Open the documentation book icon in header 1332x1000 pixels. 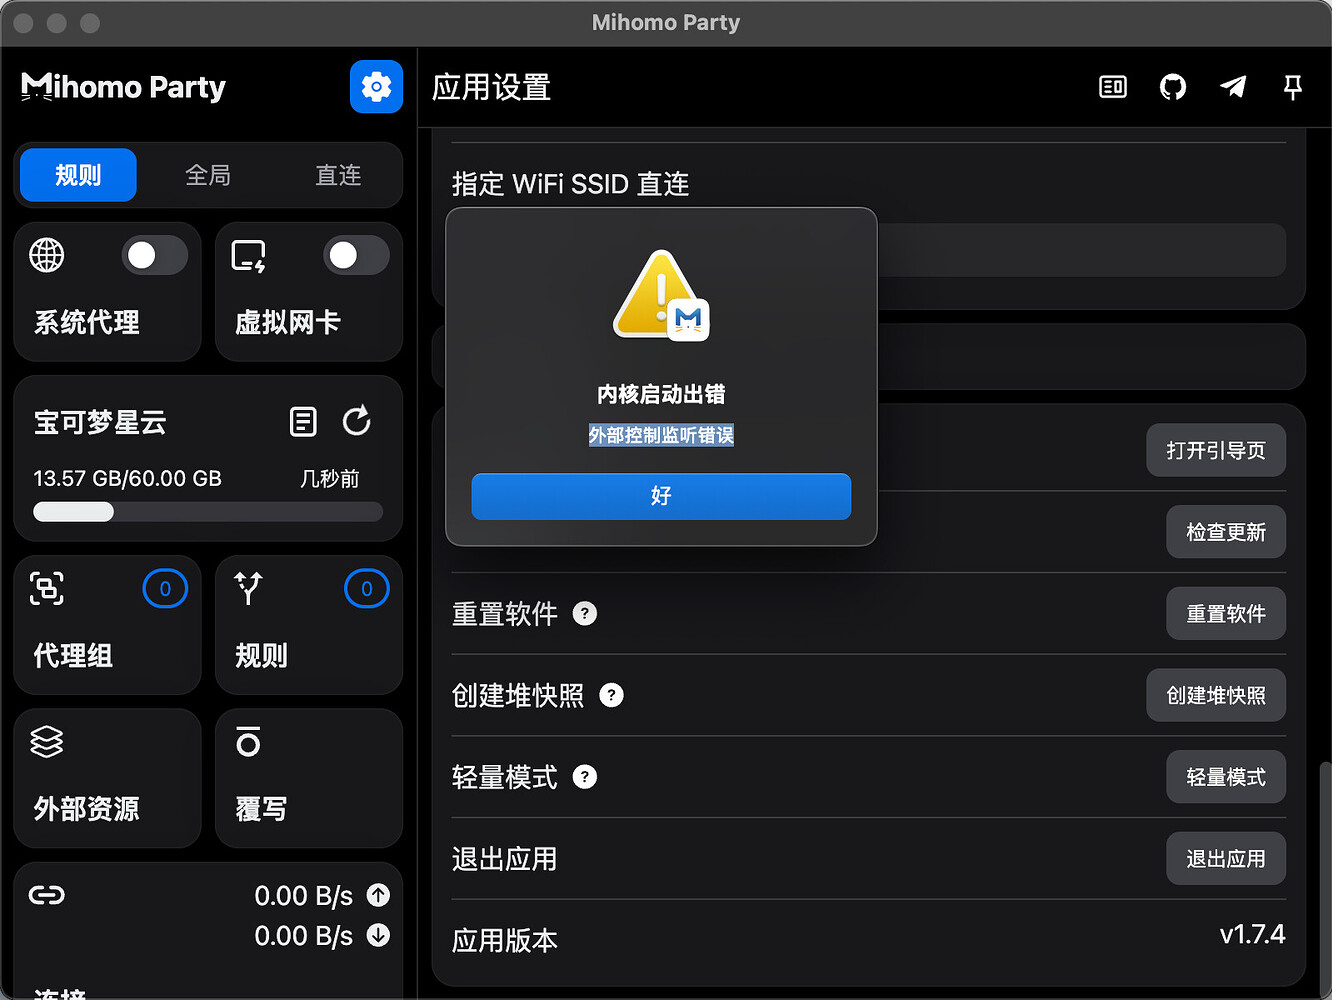click(x=1113, y=87)
